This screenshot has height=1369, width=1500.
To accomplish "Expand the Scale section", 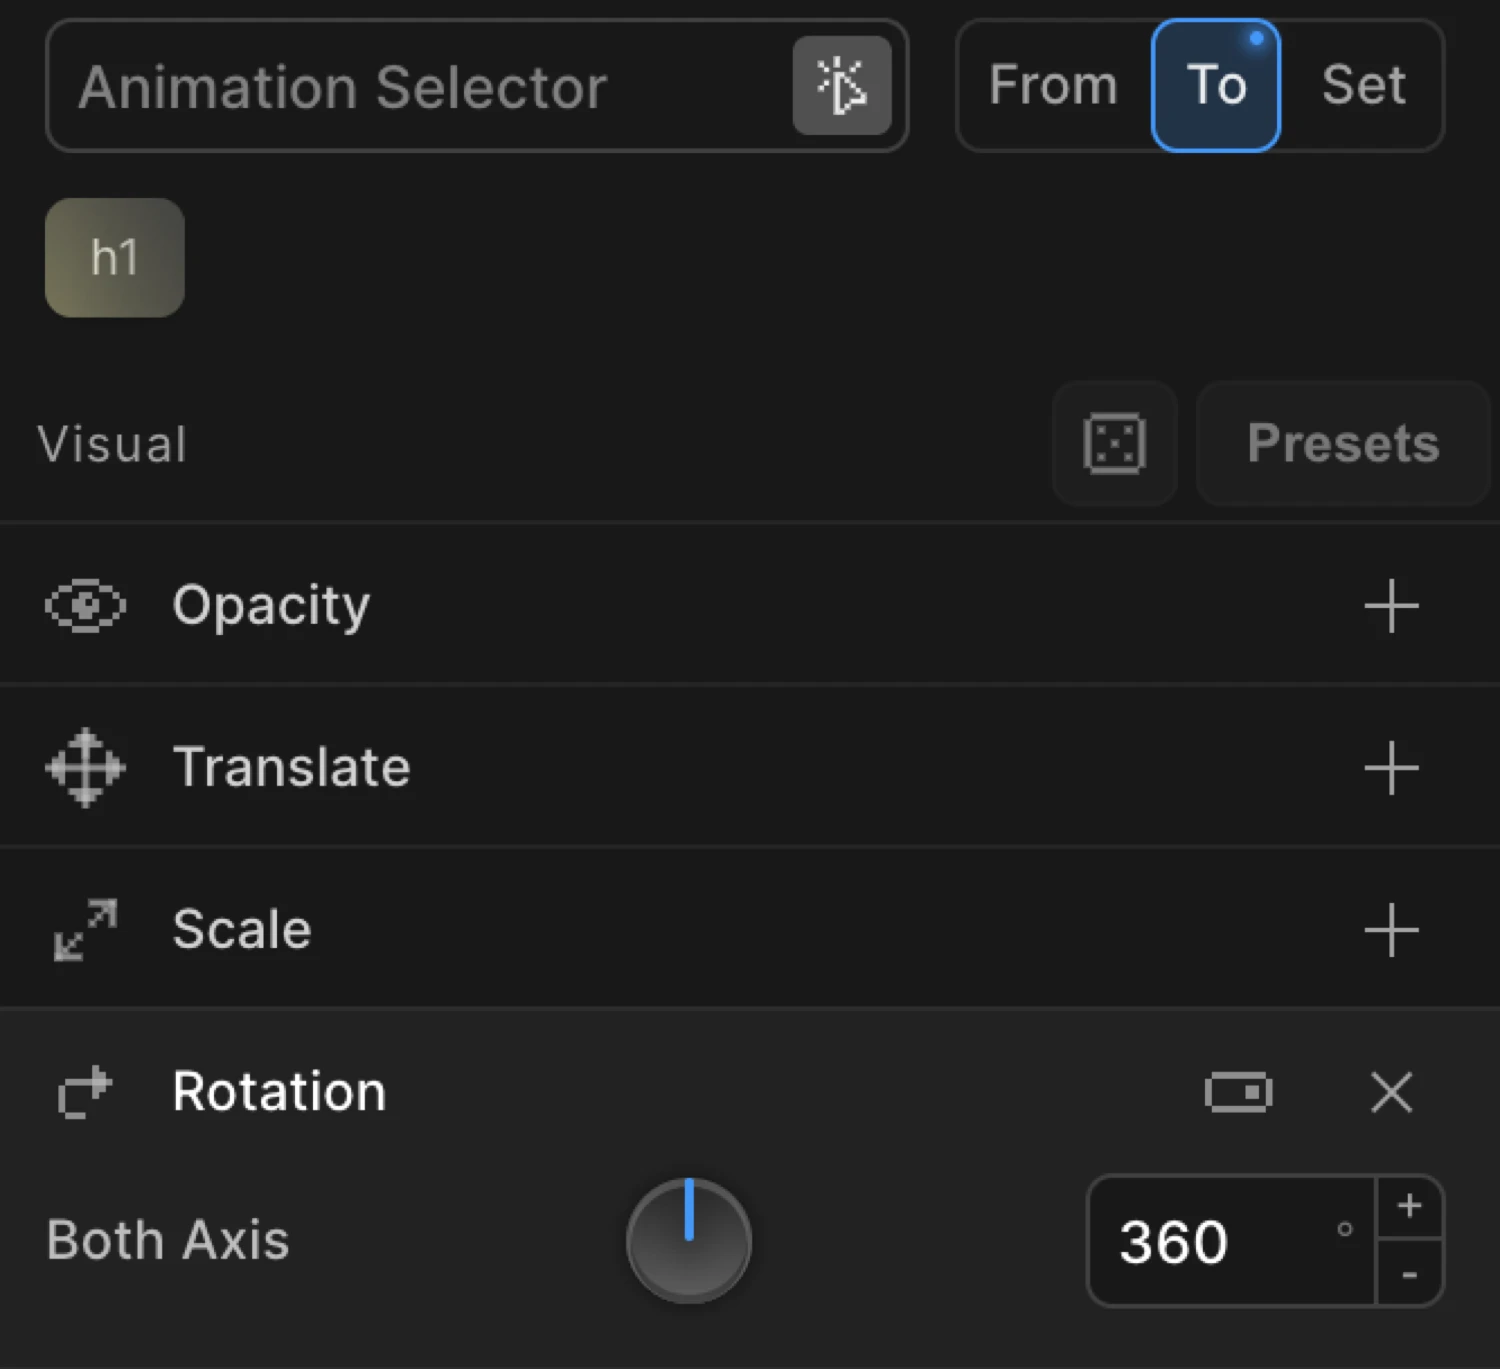I will point(242,929).
